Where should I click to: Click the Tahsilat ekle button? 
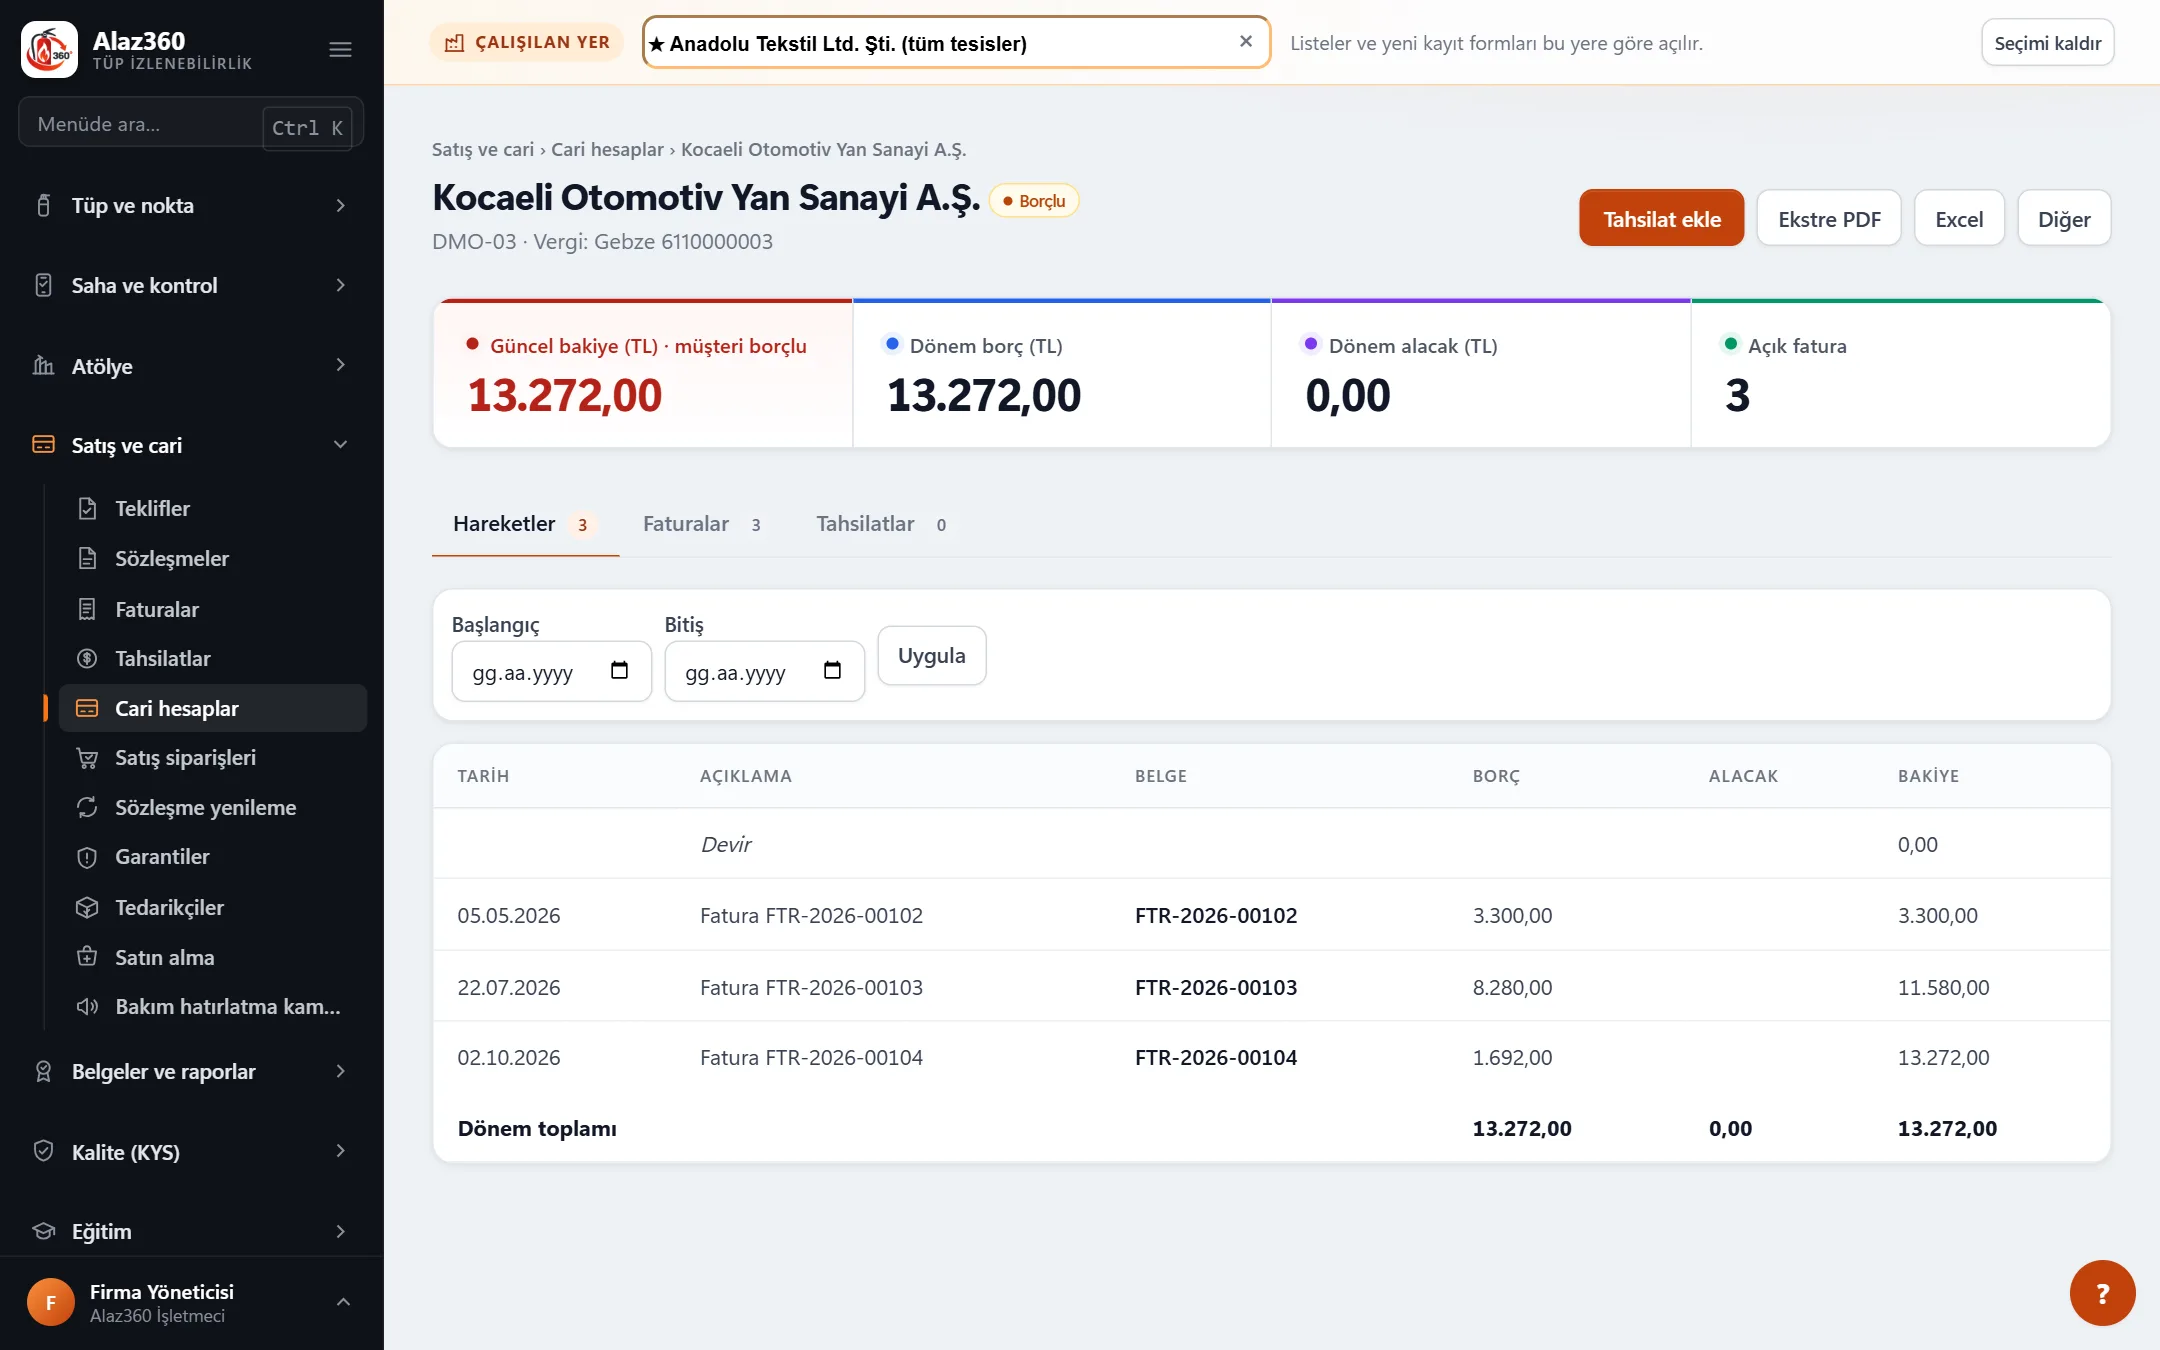click(1662, 219)
